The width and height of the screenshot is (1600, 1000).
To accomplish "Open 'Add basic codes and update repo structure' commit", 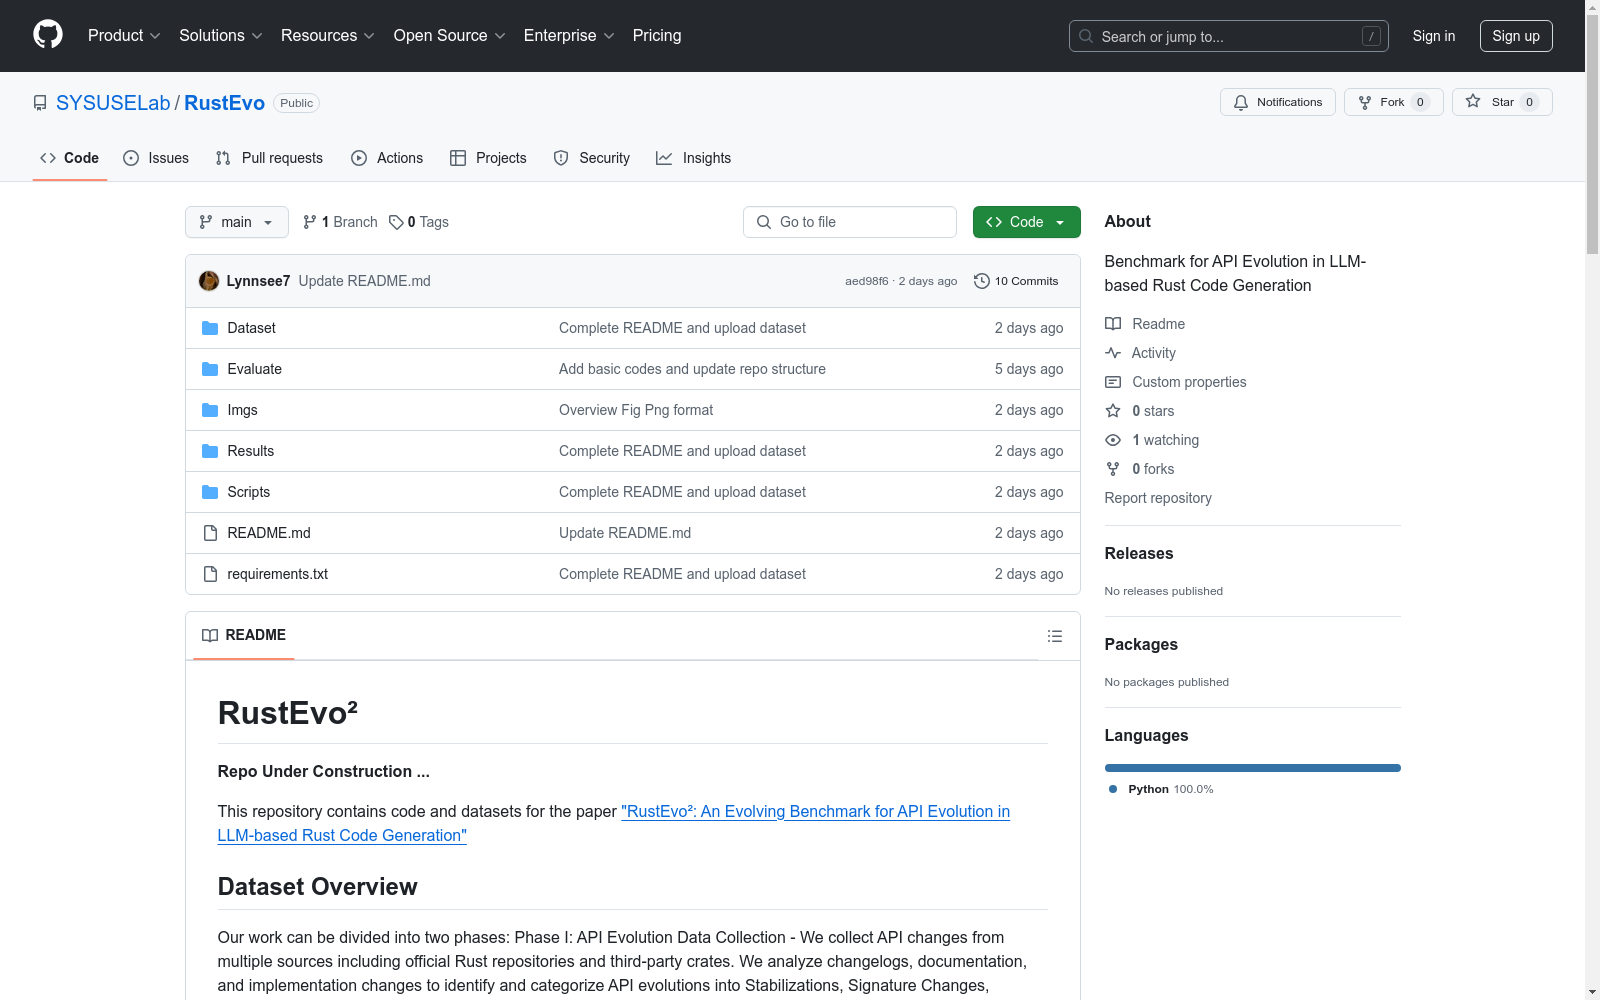I will click(x=692, y=369).
